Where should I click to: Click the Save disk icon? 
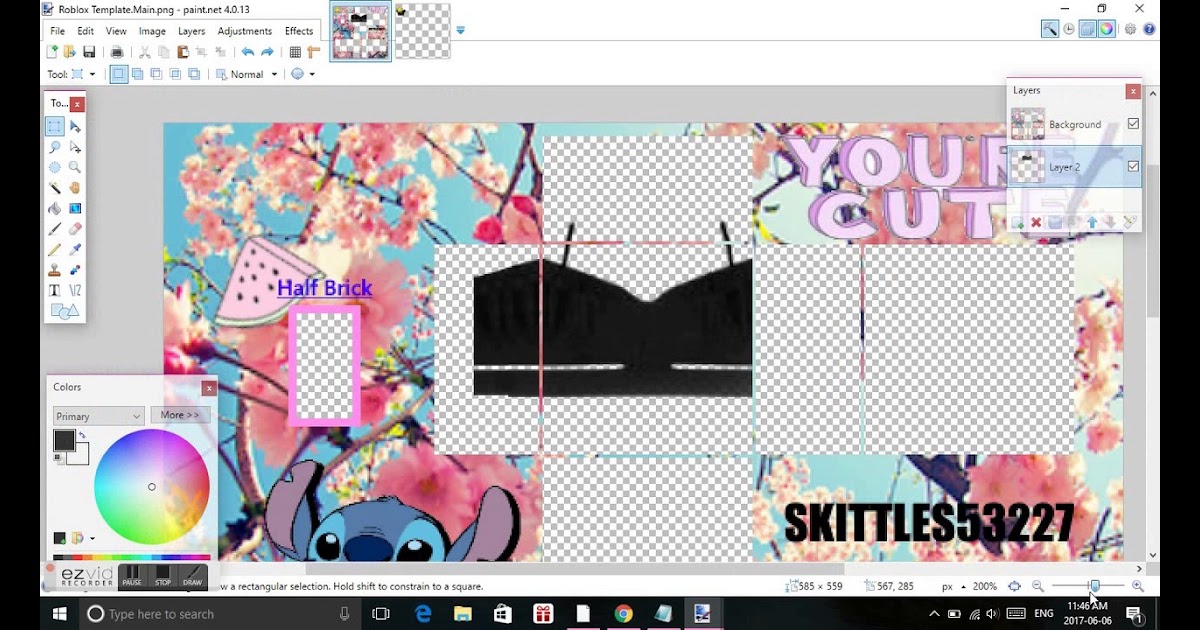(x=89, y=52)
